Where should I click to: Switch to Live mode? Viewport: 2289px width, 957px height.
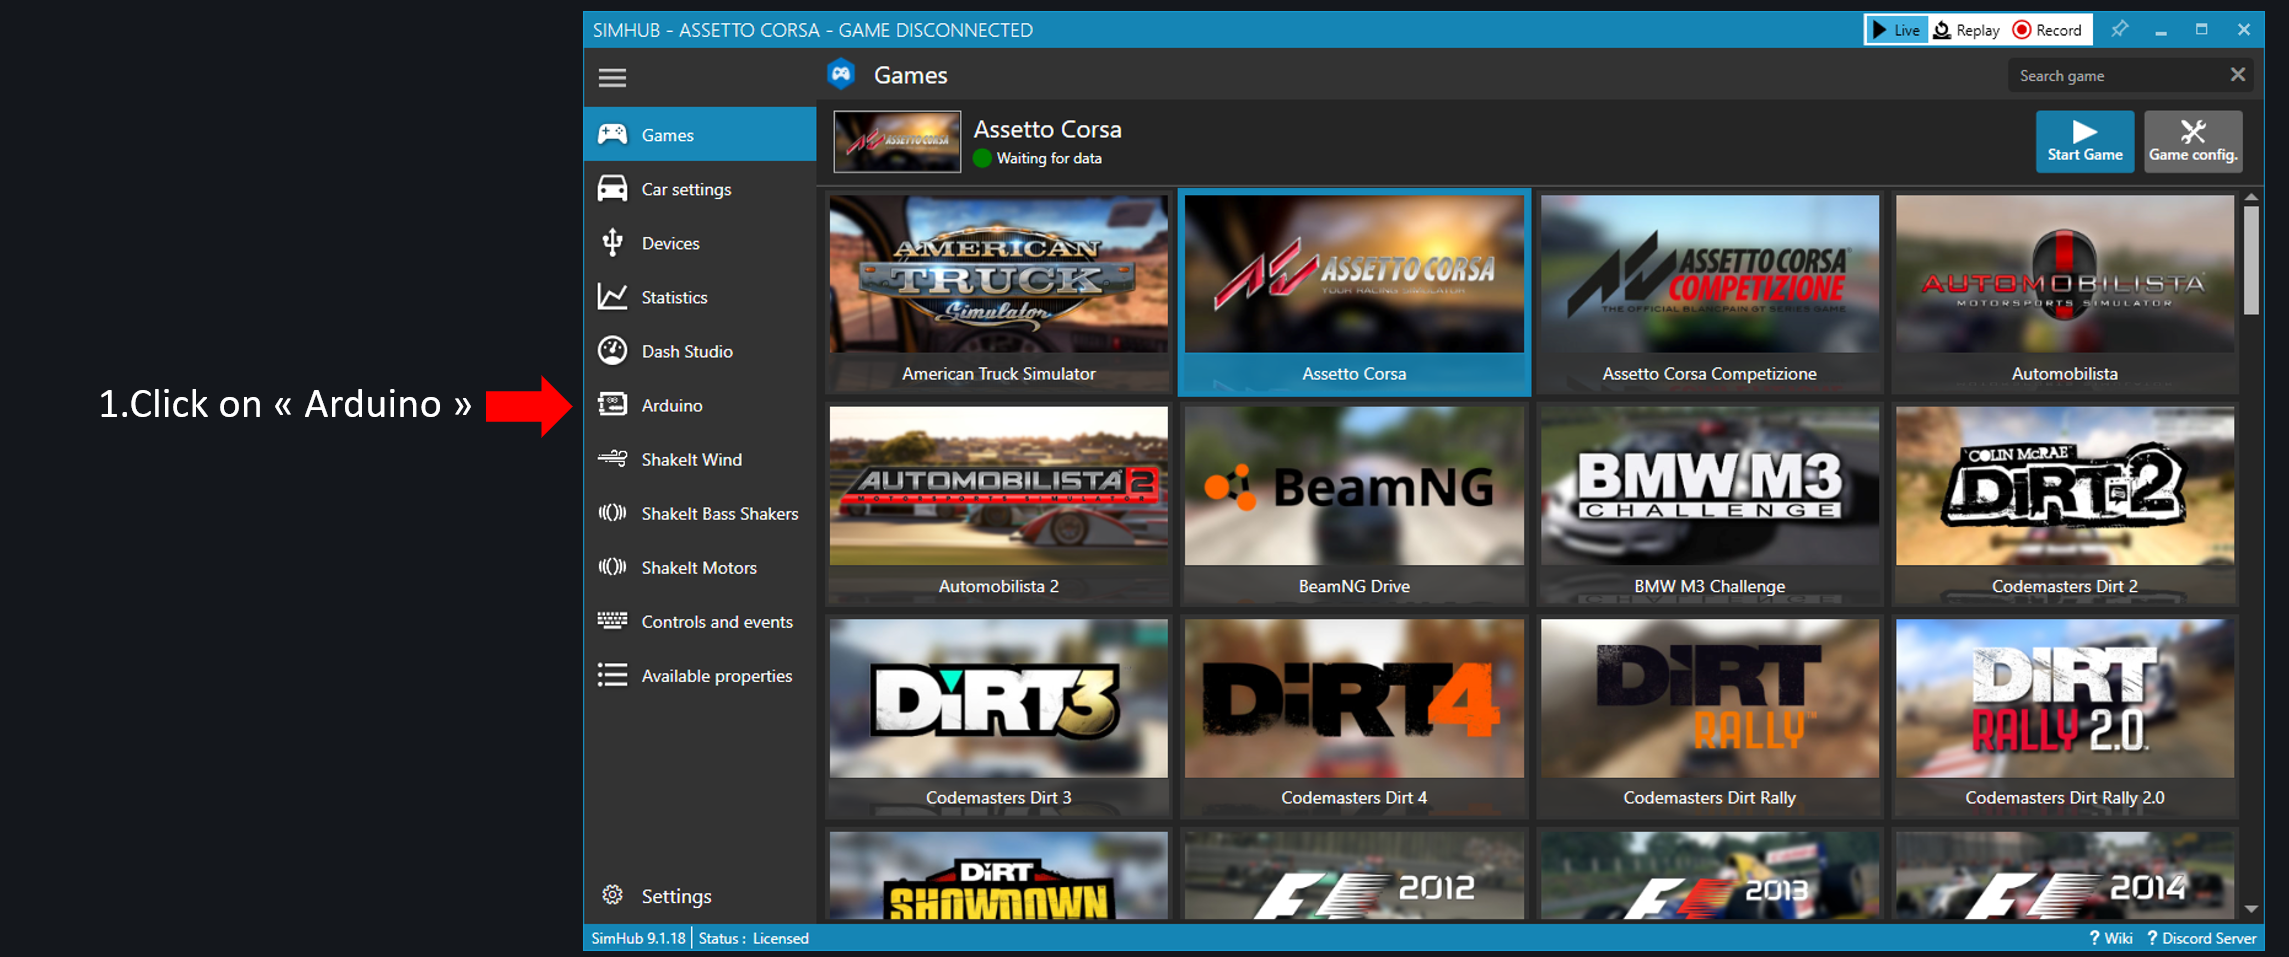[x=1896, y=30]
